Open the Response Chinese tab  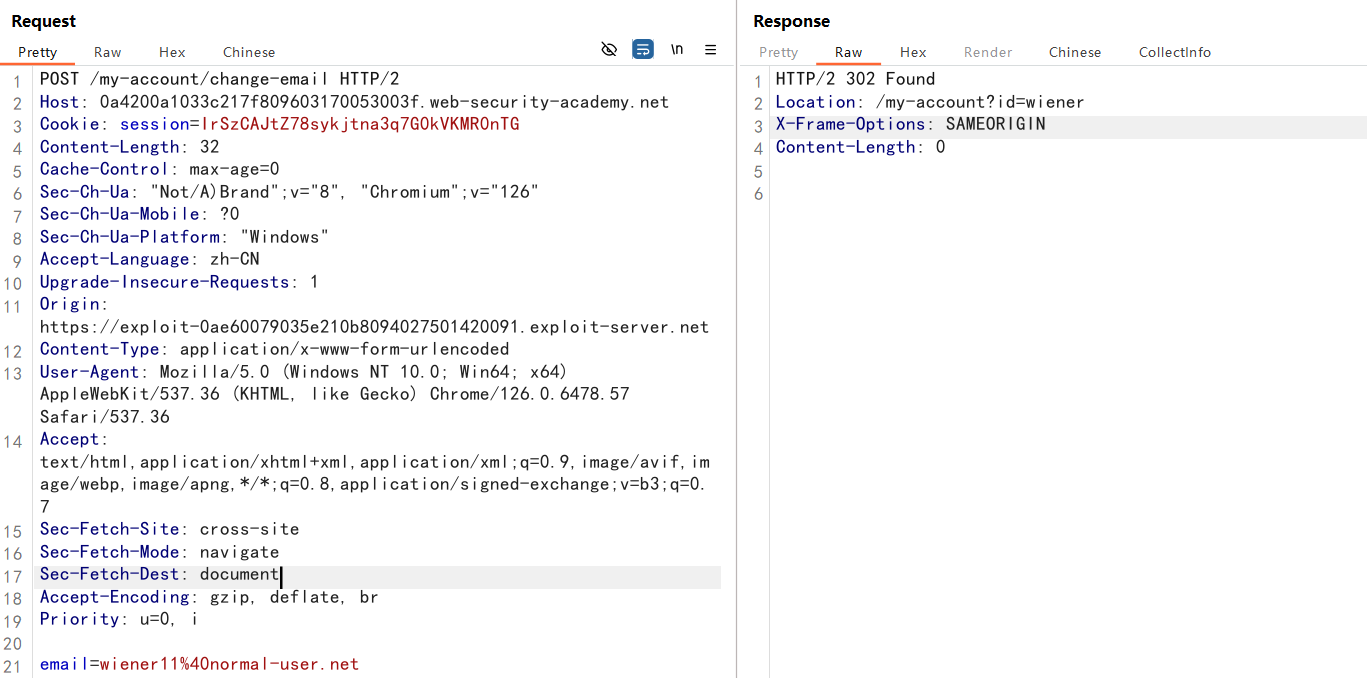tap(1075, 52)
